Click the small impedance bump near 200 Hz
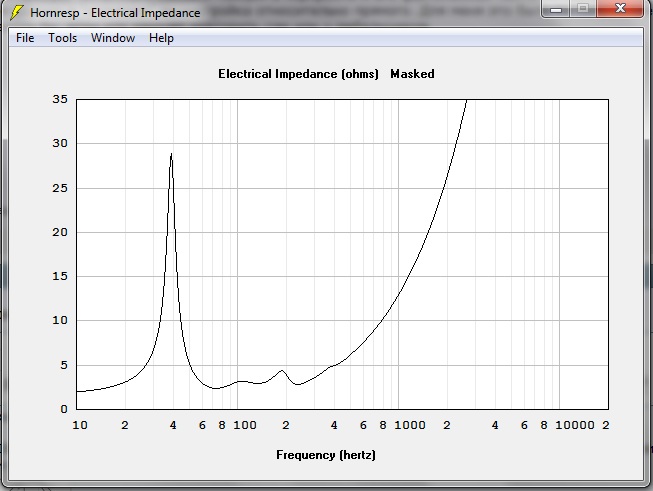This screenshot has width=653, height=491. tap(282, 370)
